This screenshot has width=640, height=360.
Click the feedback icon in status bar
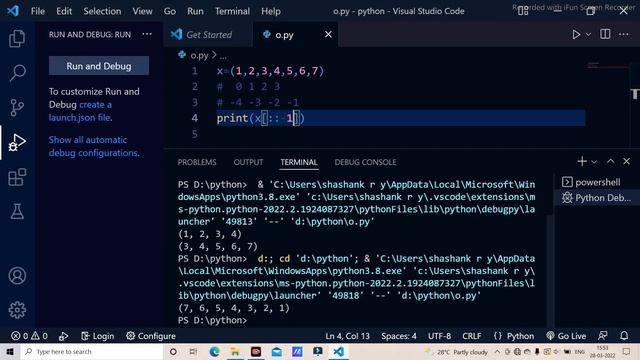(x=602, y=336)
